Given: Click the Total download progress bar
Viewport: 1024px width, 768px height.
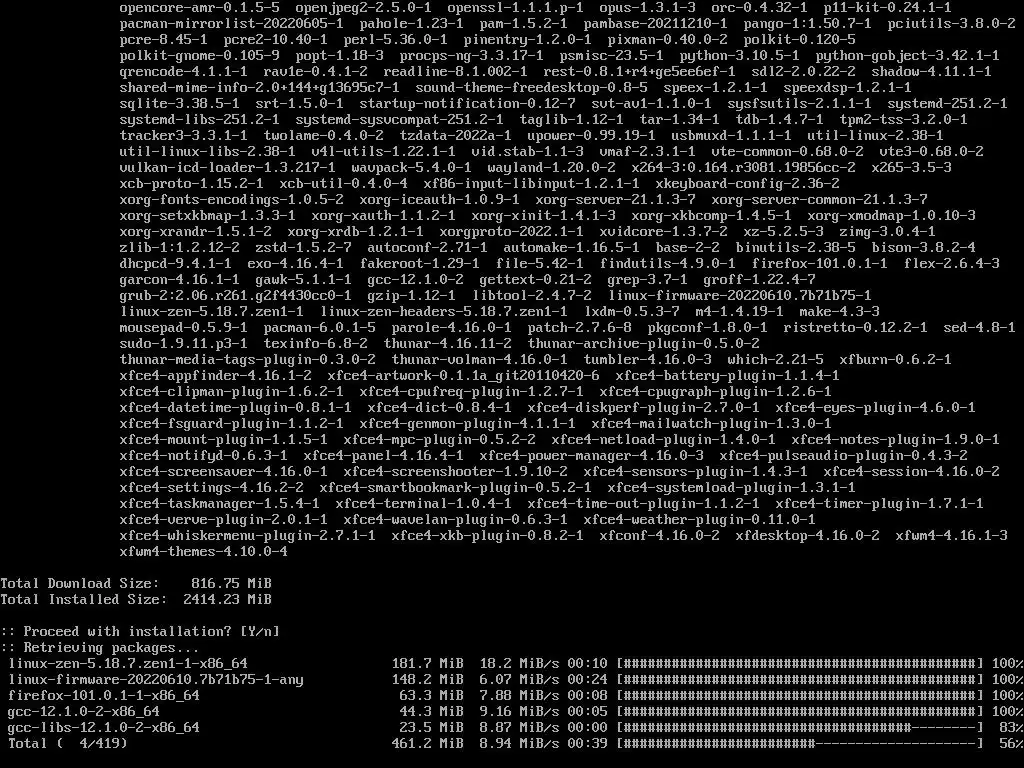Looking at the screenshot, I should (800, 743).
